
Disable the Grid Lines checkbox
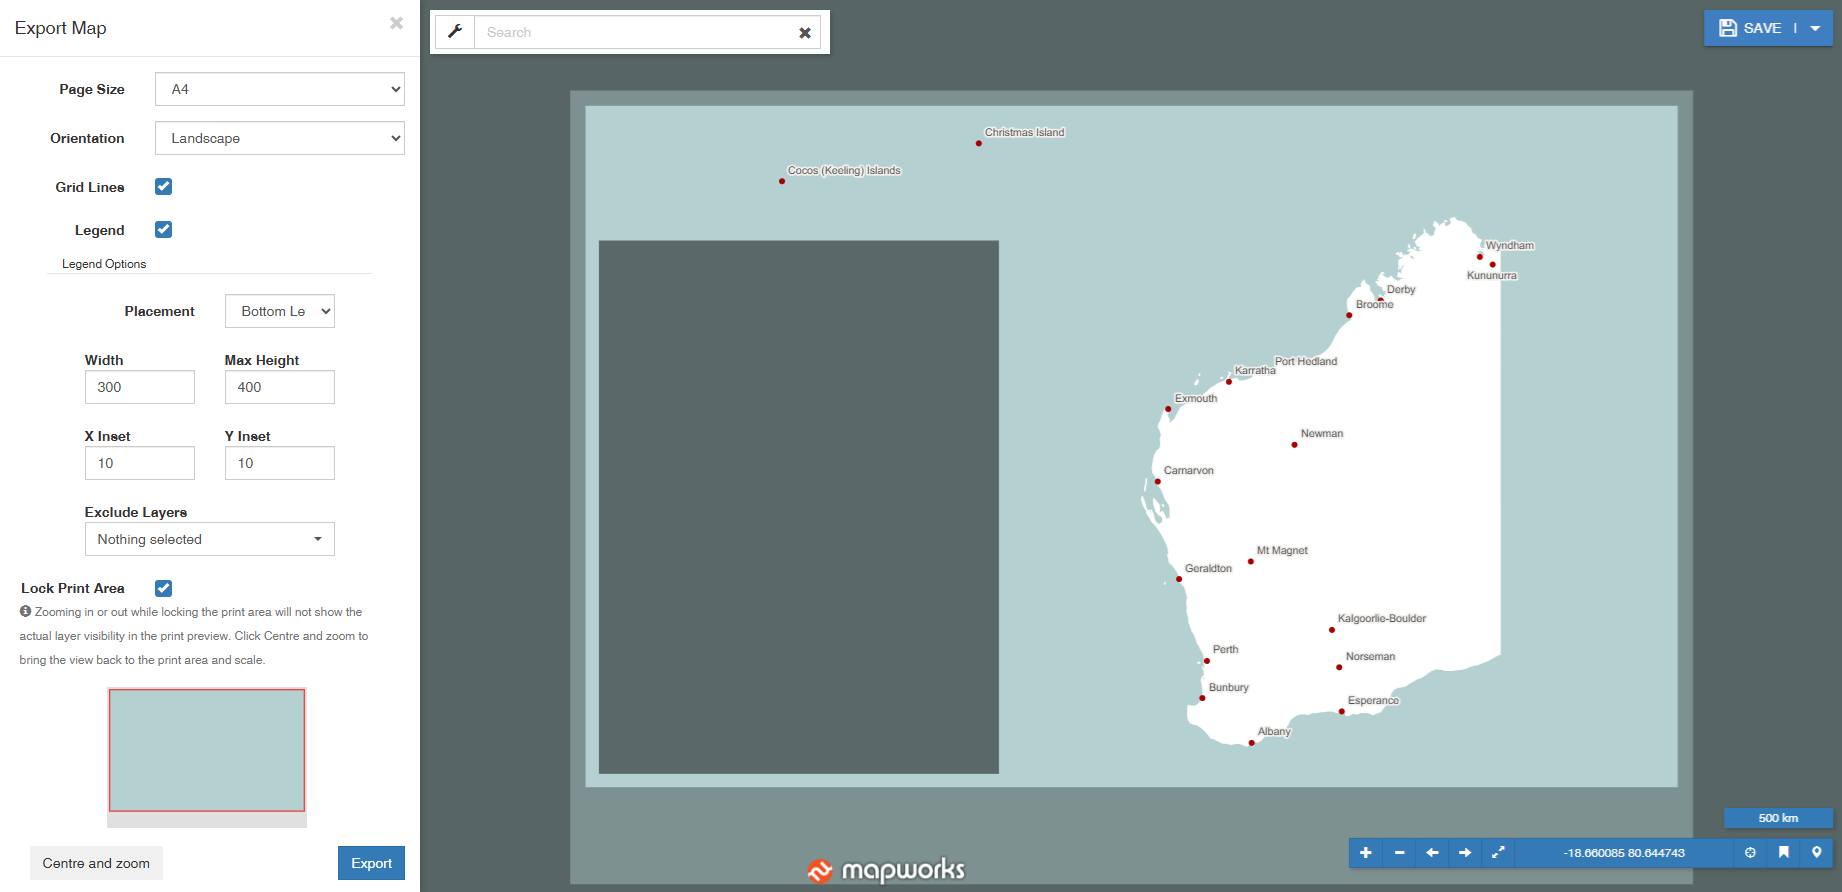coord(164,187)
